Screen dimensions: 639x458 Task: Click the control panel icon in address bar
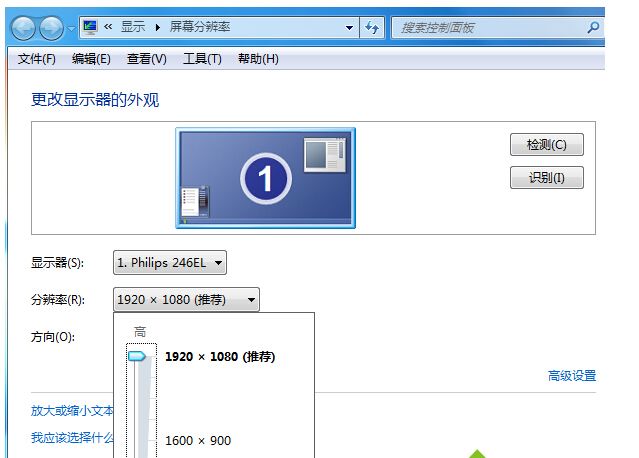(90, 27)
